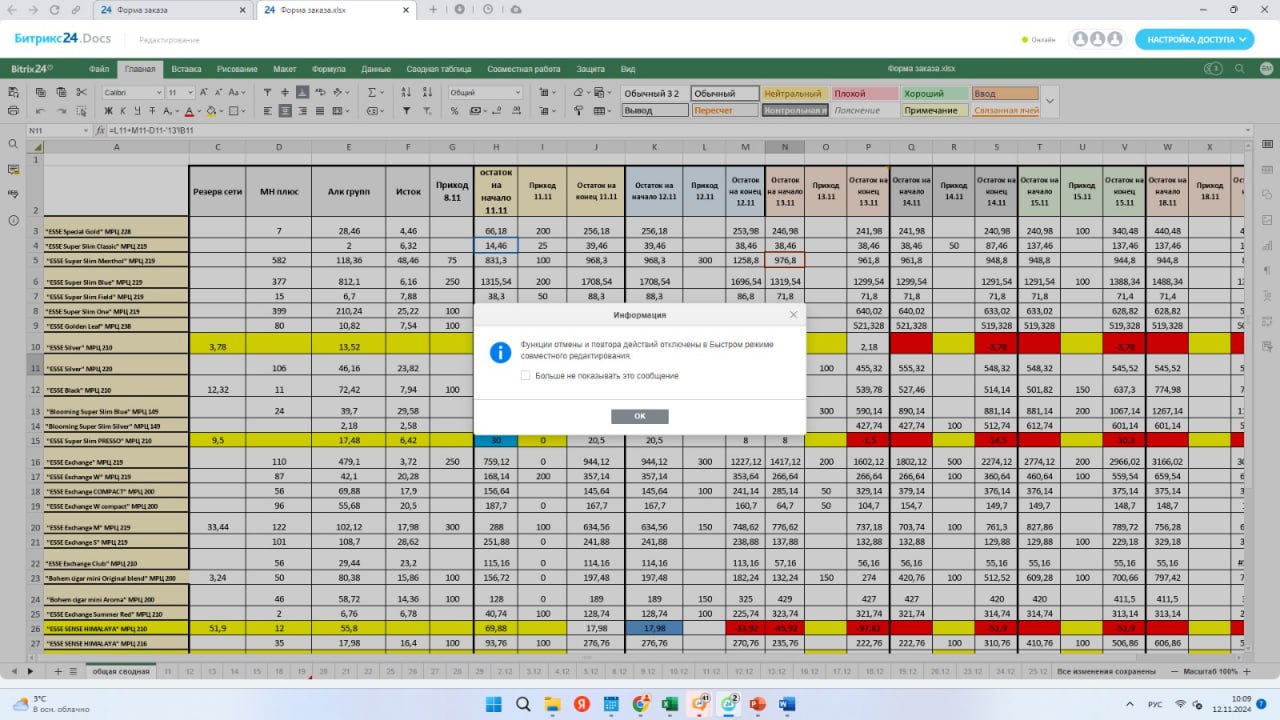The height and width of the screenshot is (720, 1280).
Task: Open the Name Box dropdown for N11
Action: (x=87, y=131)
